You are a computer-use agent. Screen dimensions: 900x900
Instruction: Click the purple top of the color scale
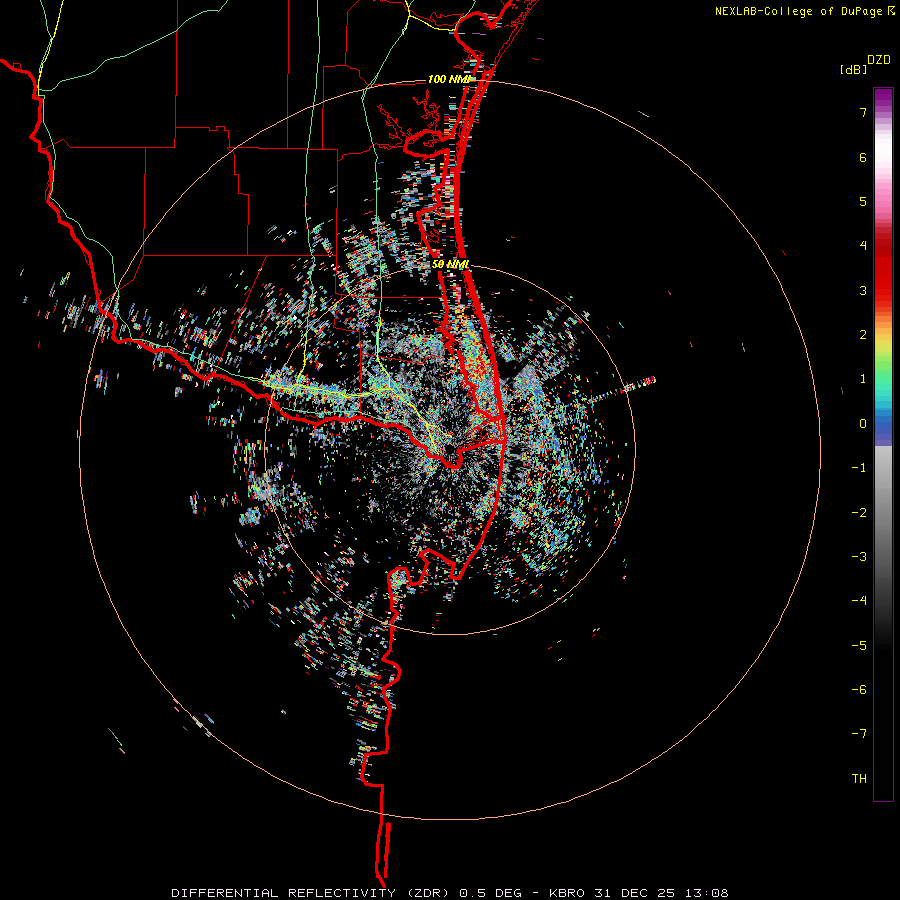(x=883, y=95)
